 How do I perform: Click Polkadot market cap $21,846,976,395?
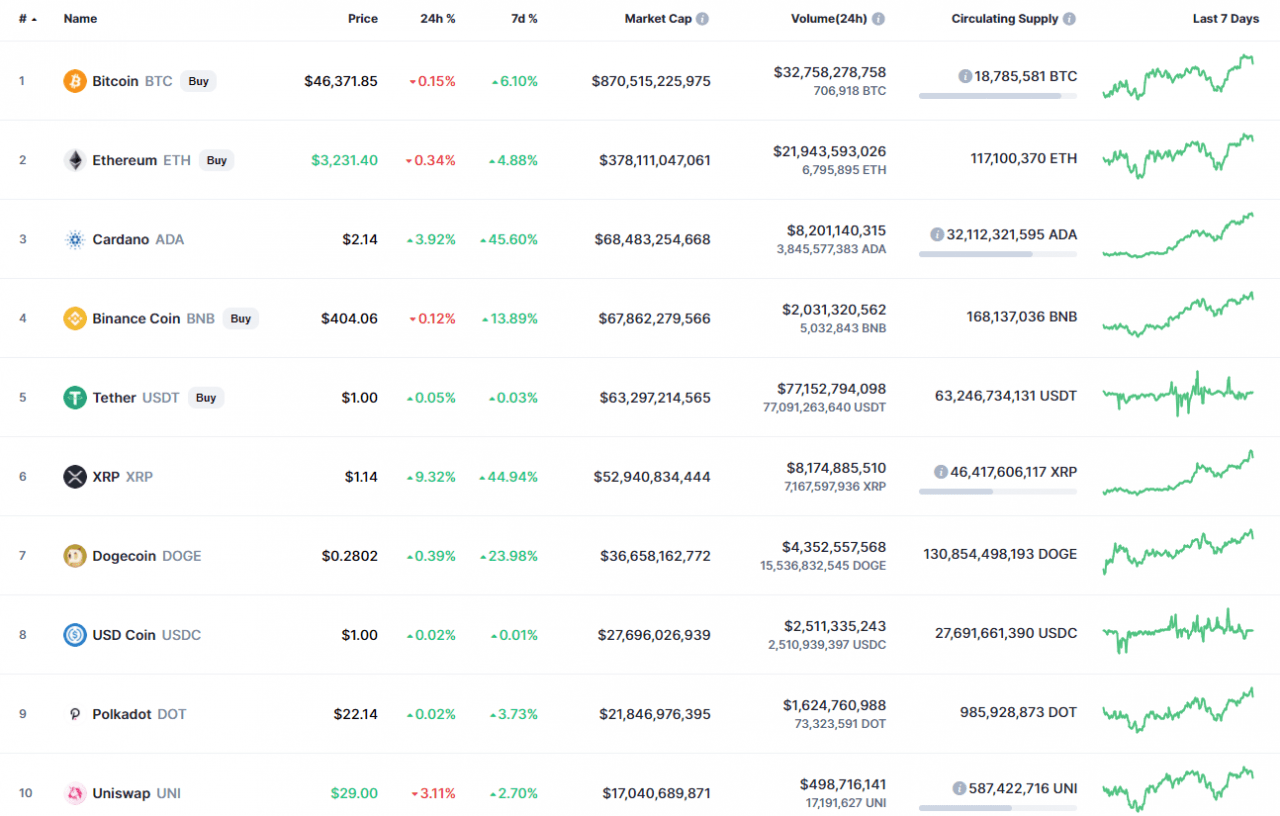(654, 714)
